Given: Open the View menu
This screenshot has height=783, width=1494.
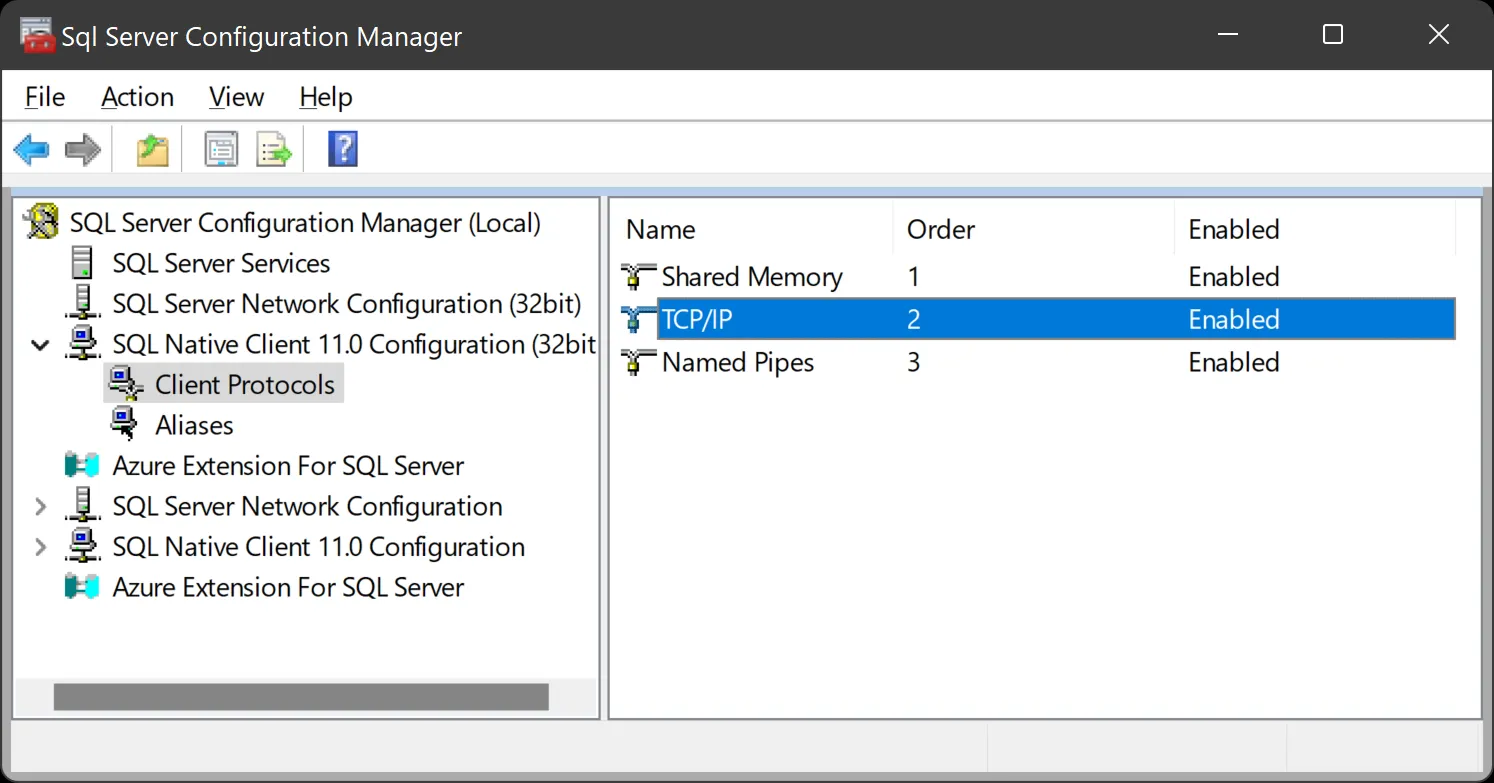Looking at the screenshot, I should coord(236,97).
